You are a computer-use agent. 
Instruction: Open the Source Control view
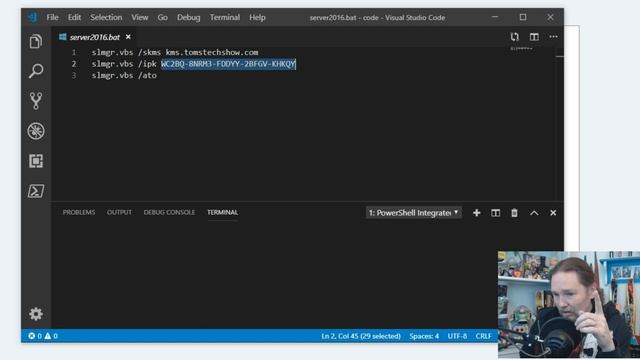click(x=36, y=101)
